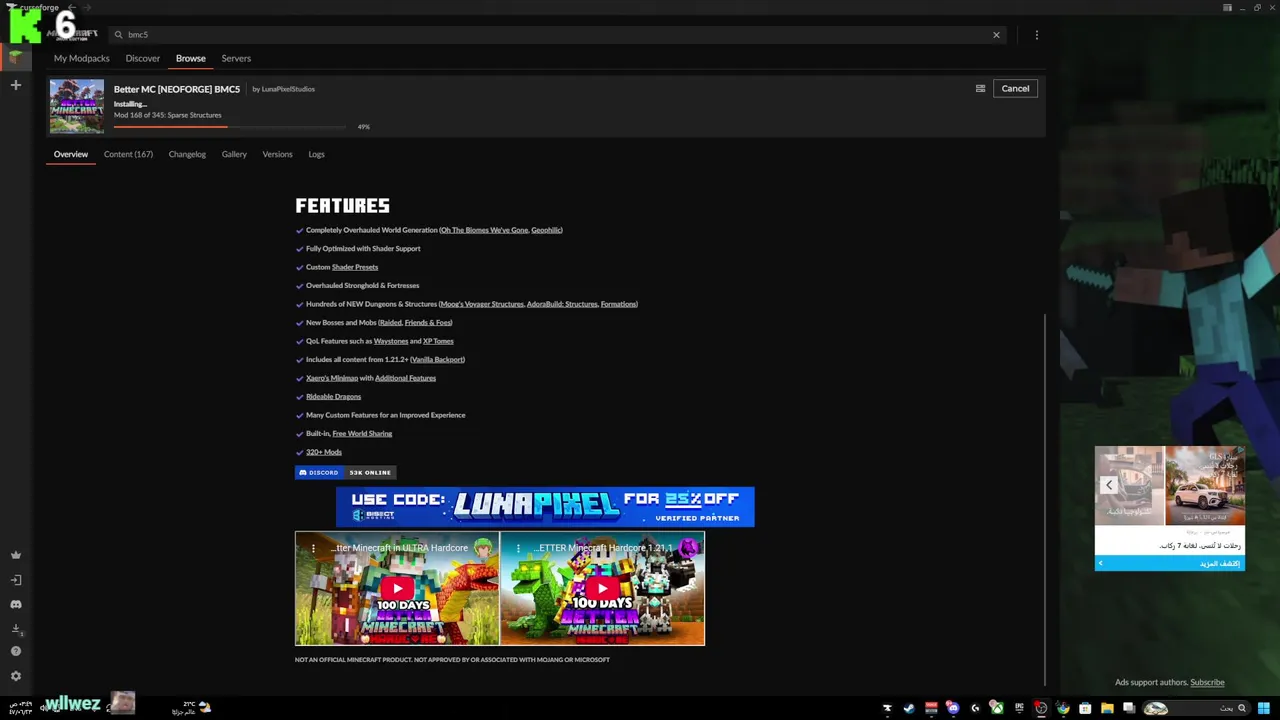Viewport: 1280px width, 720px height.
Task: Open the Waystones link
Action: (391, 341)
